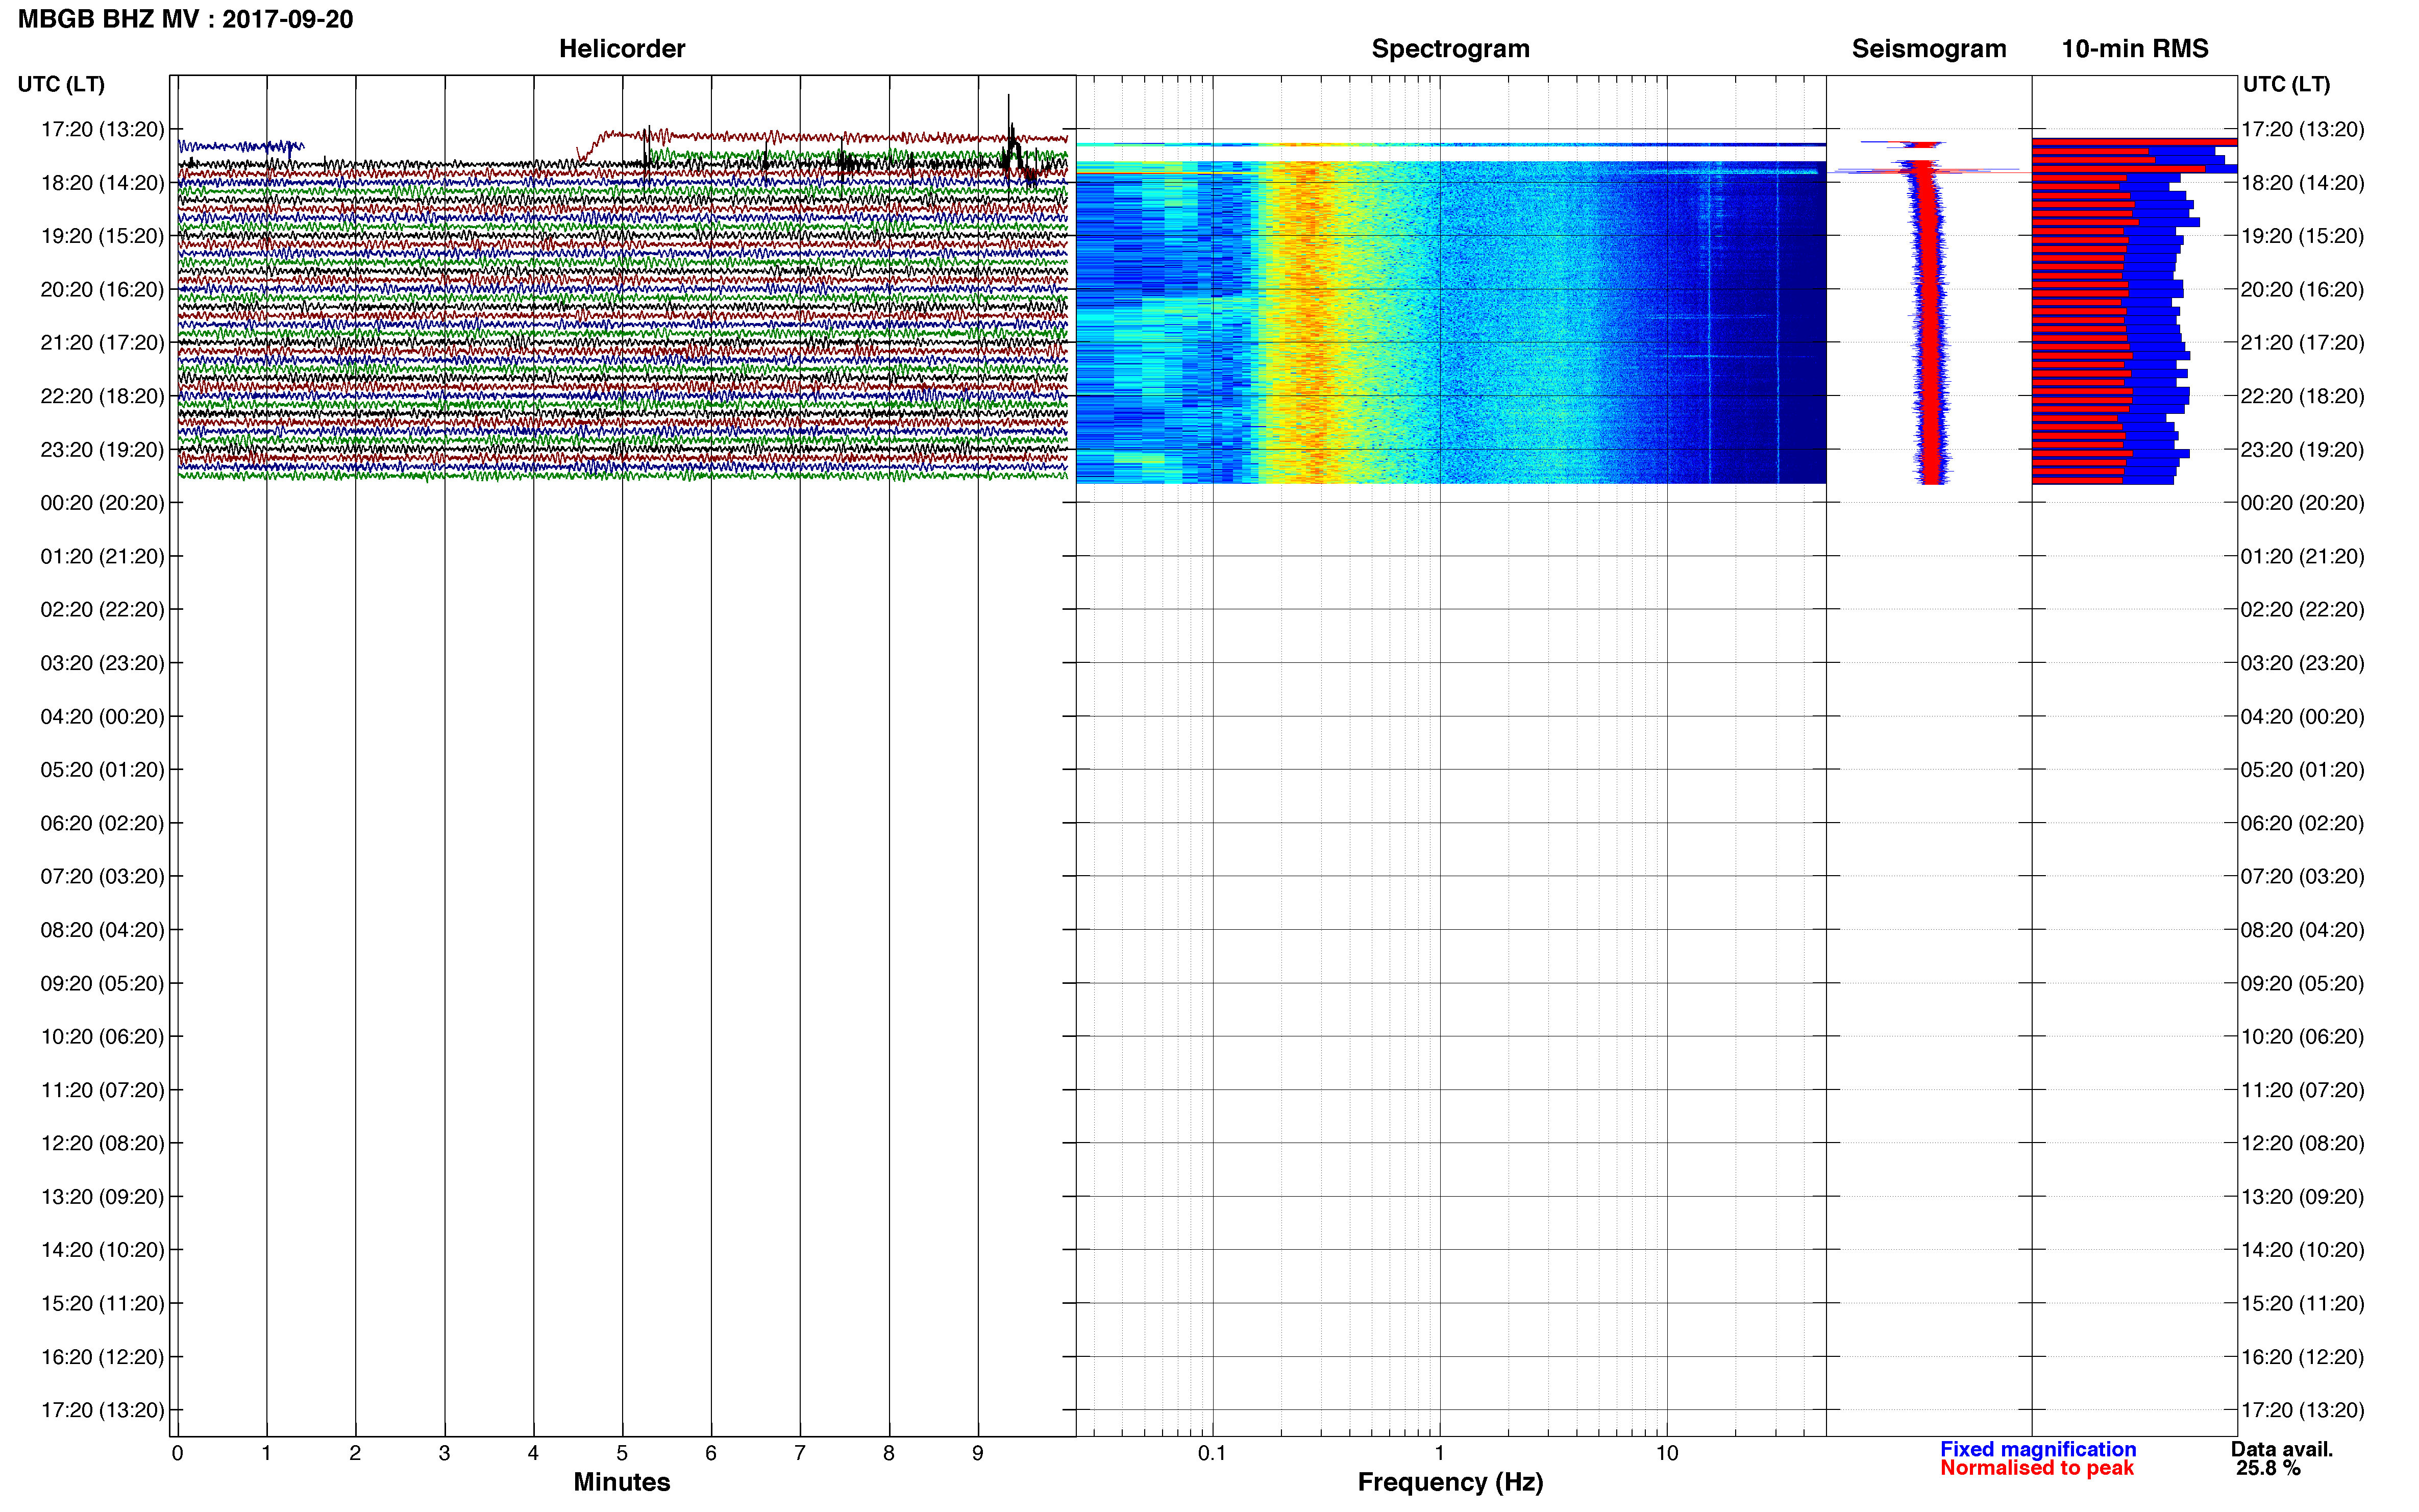
Task: Click the left 10:20 (06:20) time label
Action: [x=103, y=1036]
